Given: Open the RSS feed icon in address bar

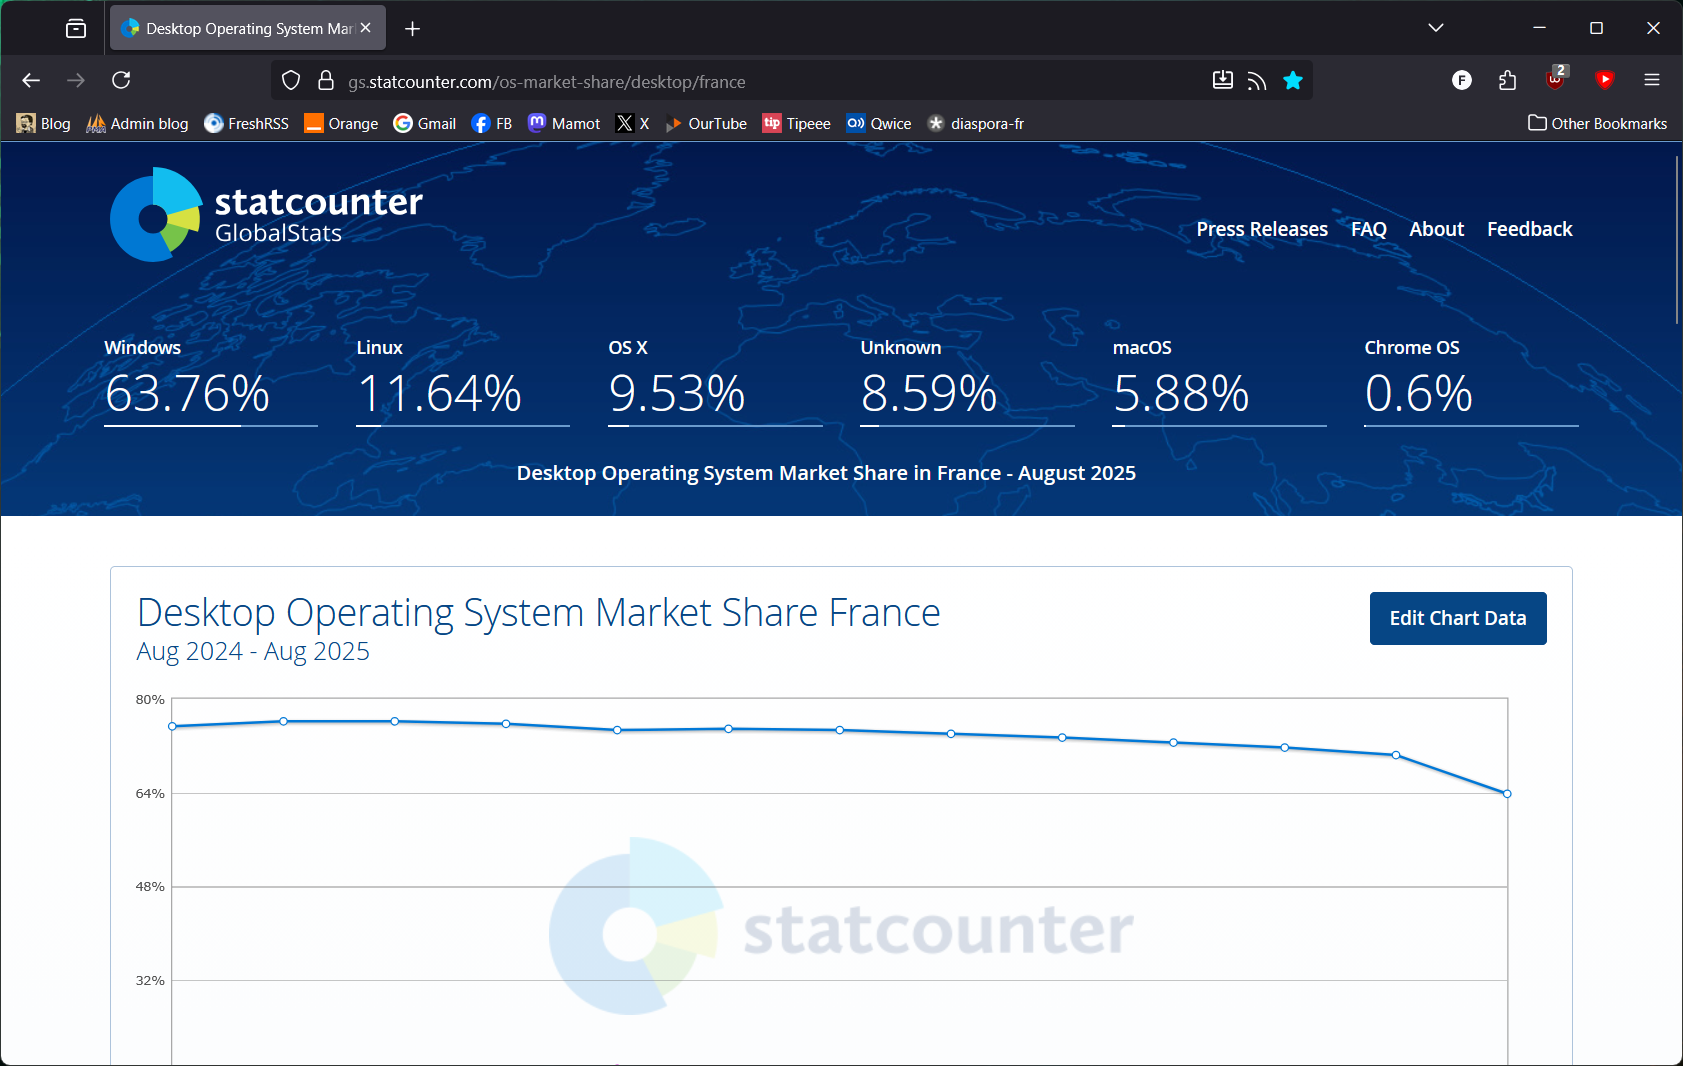Looking at the screenshot, I should (x=1257, y=81).
